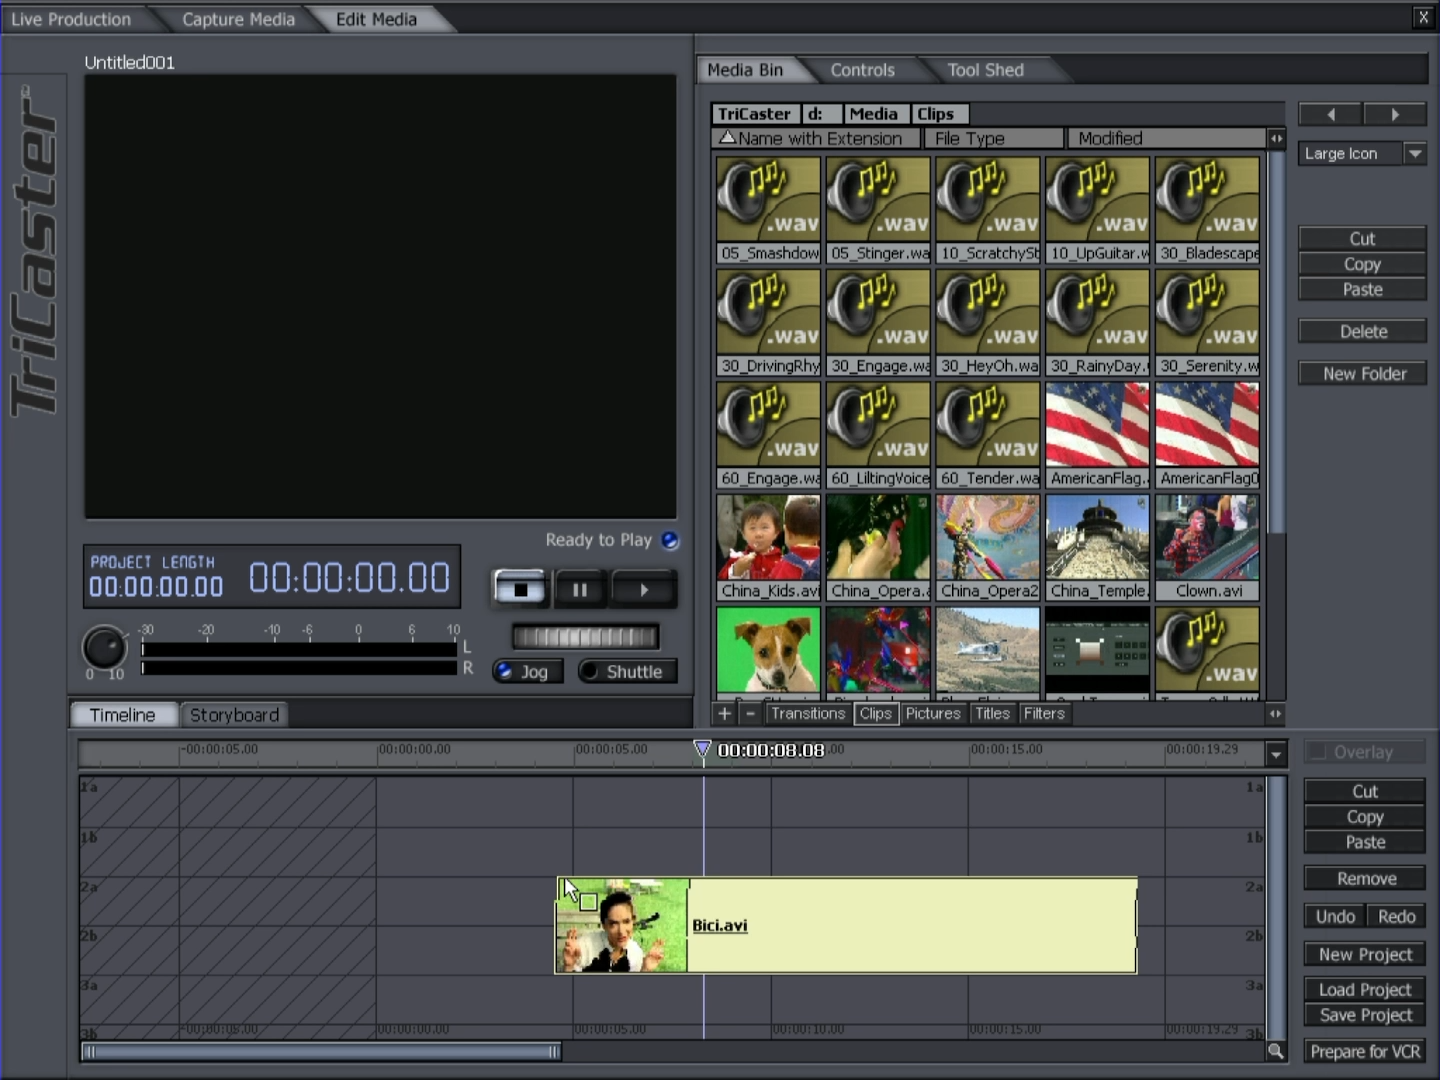Click the timeline Remove button

pos(1365,878)
